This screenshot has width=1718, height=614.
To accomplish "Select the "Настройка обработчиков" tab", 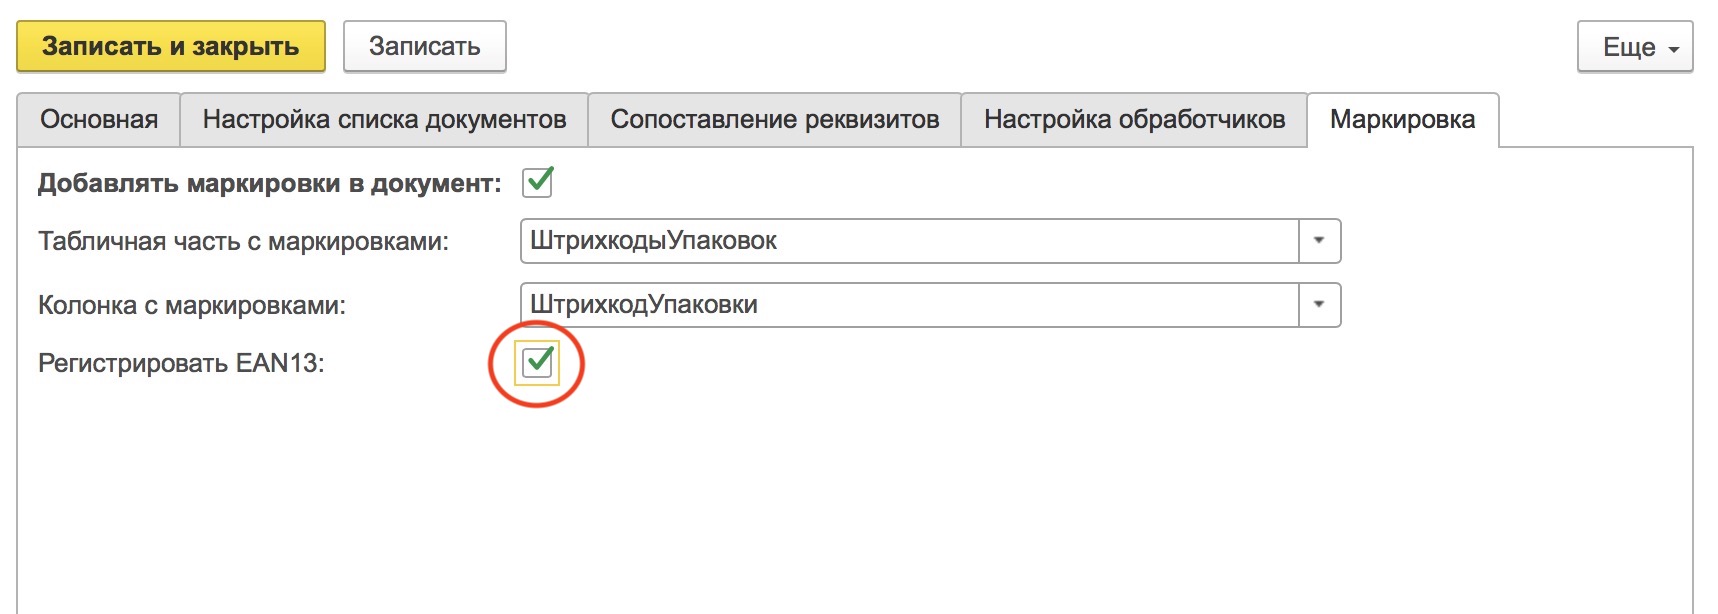I will coord(1135,120).
